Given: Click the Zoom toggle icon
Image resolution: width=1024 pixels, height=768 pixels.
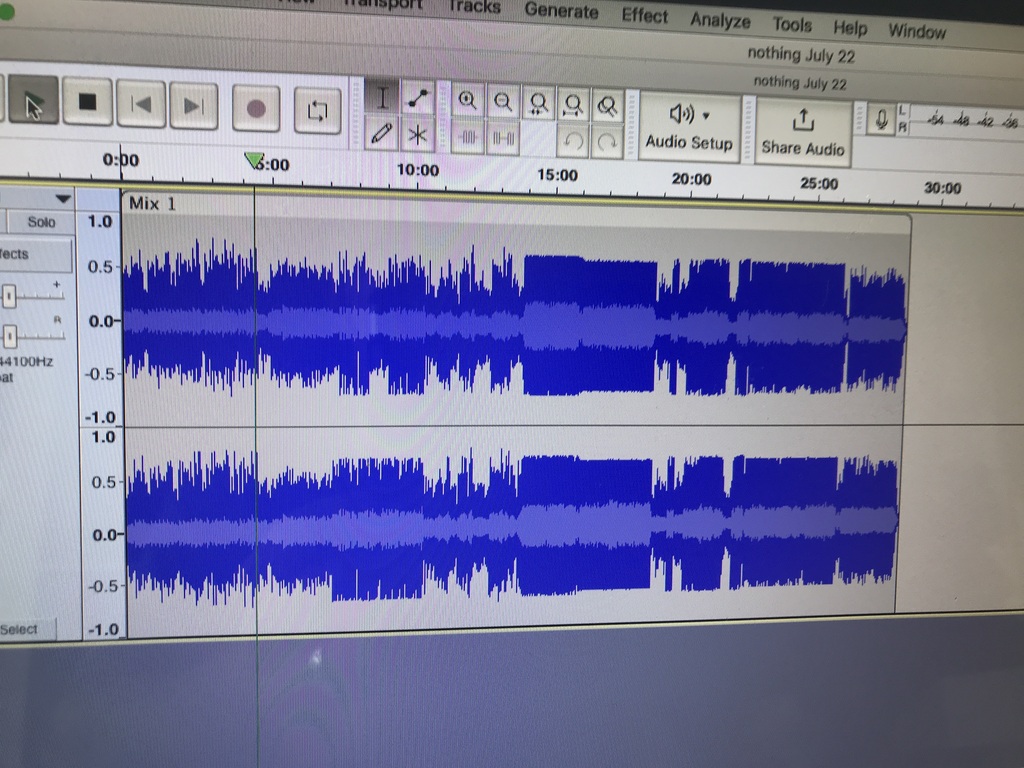Looking at the screenshot, I should tap(607, 106).
